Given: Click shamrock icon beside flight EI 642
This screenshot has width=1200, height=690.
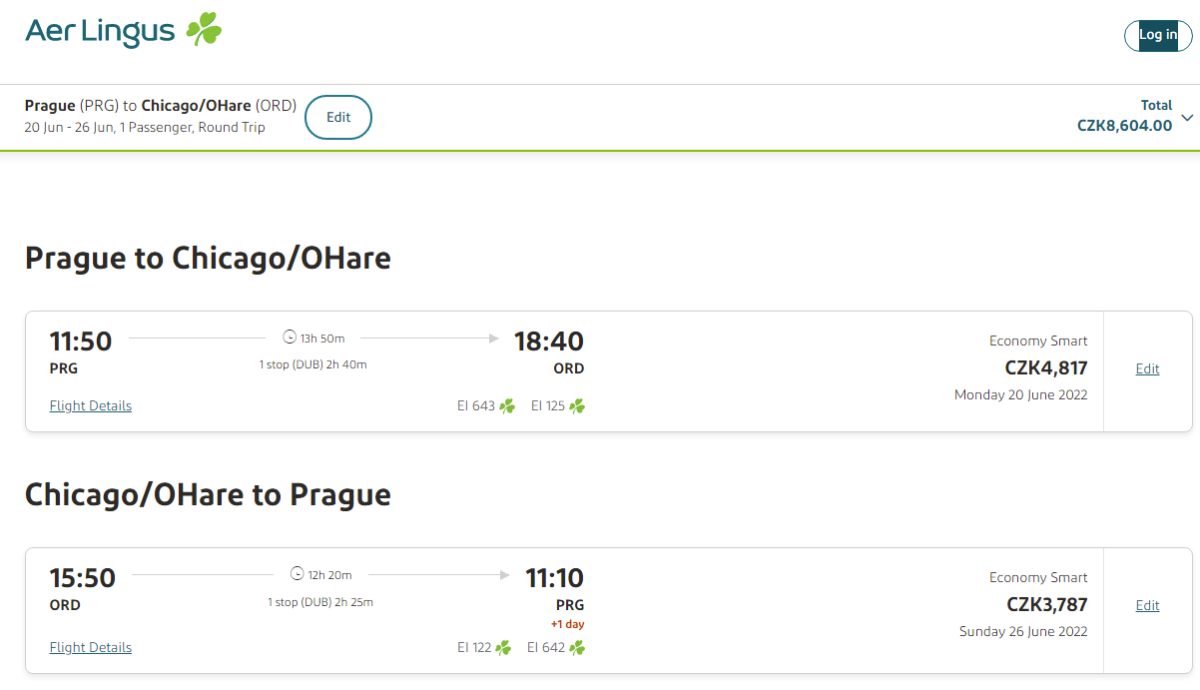Looking at the screenshot, I should point(577,648).
